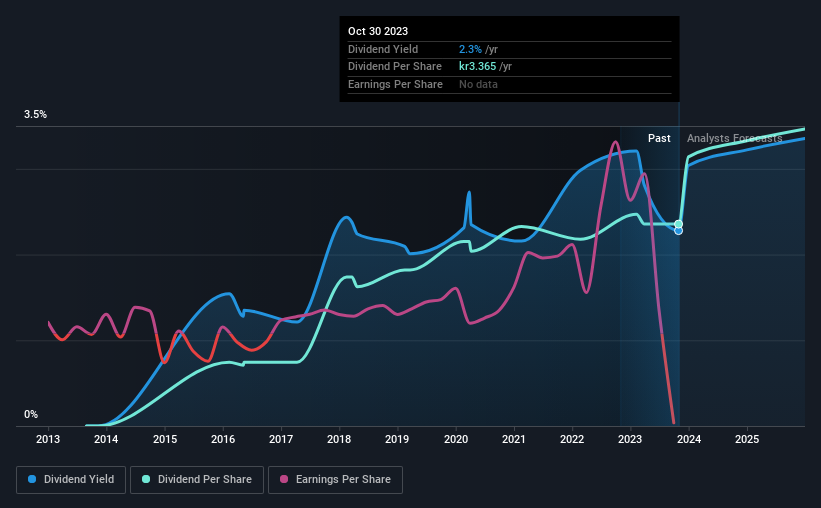This screenshot has height=508, width=821.
Task: Click the 2023 x-axis label
Action: tap(630, 439)
